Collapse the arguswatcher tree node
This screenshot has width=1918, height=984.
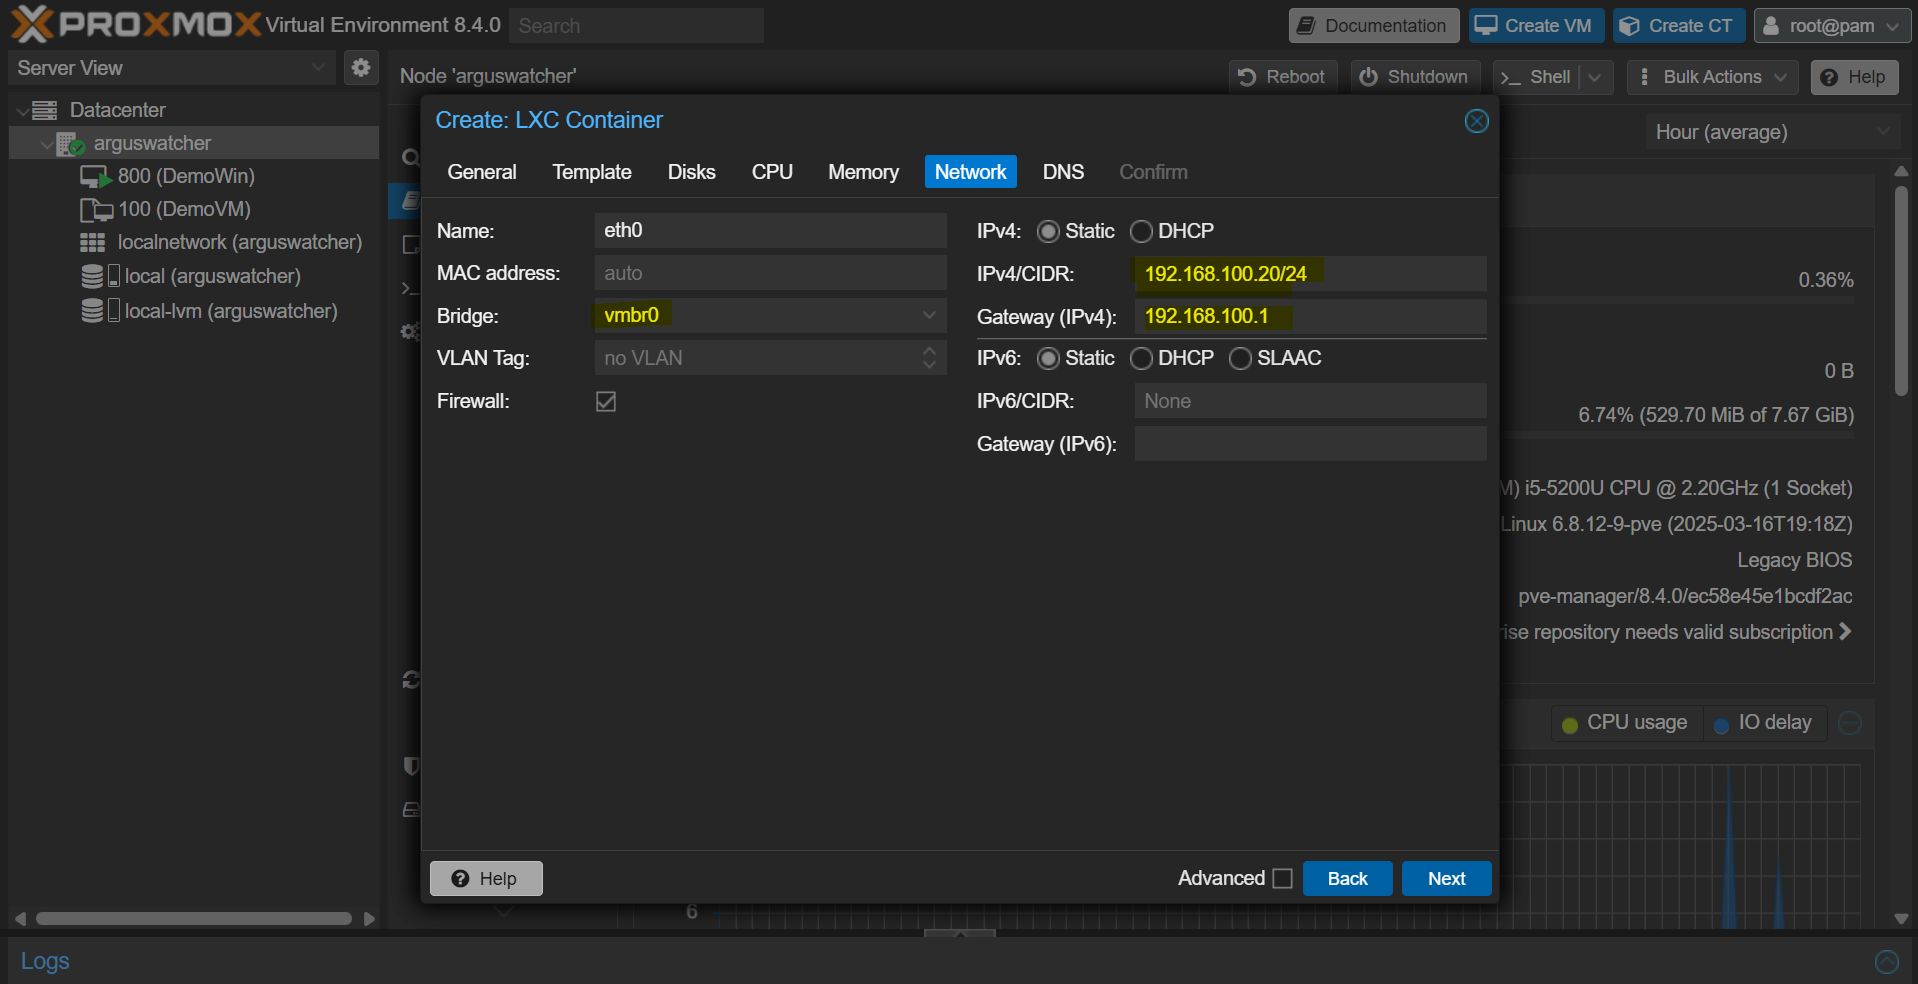(46, 145)
